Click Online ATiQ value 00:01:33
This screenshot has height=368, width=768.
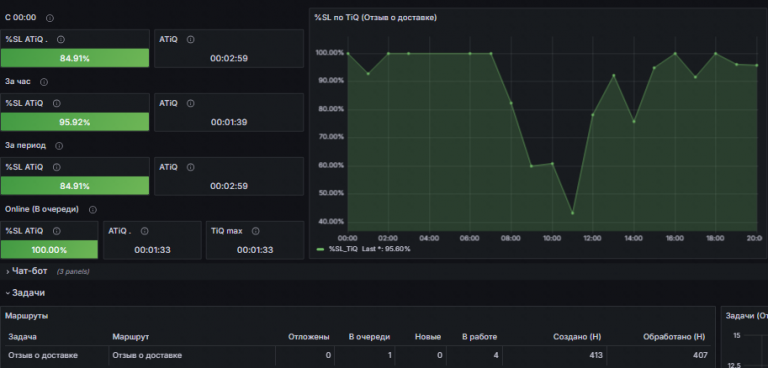click(152, 250)
